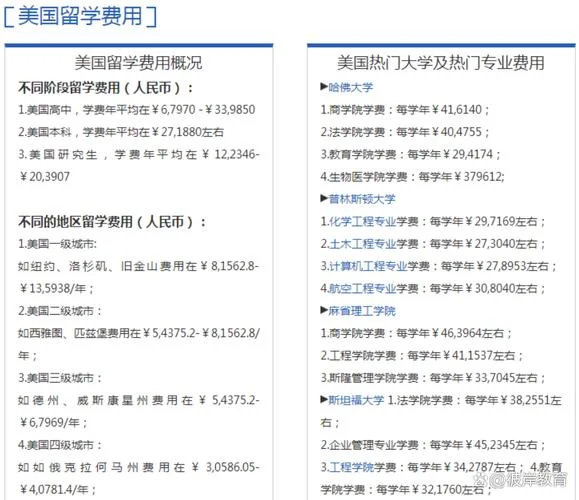Click the 航空工程专业 link
579x500 pixels.
tap(363, 288)
